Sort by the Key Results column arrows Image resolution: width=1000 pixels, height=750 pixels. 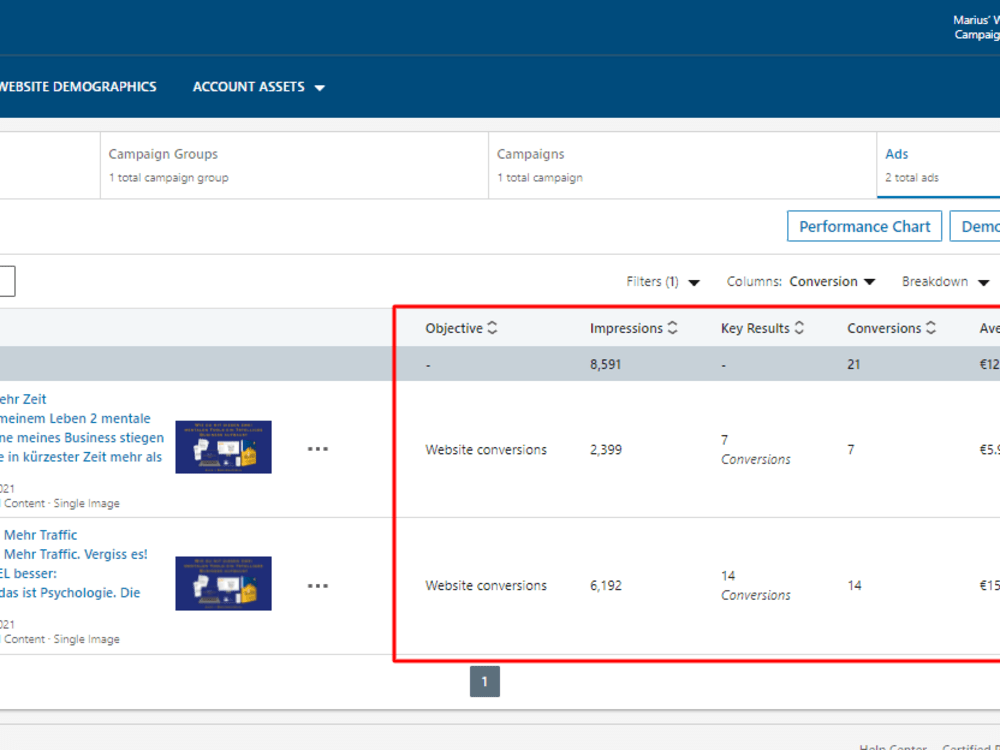click(799, 328)
